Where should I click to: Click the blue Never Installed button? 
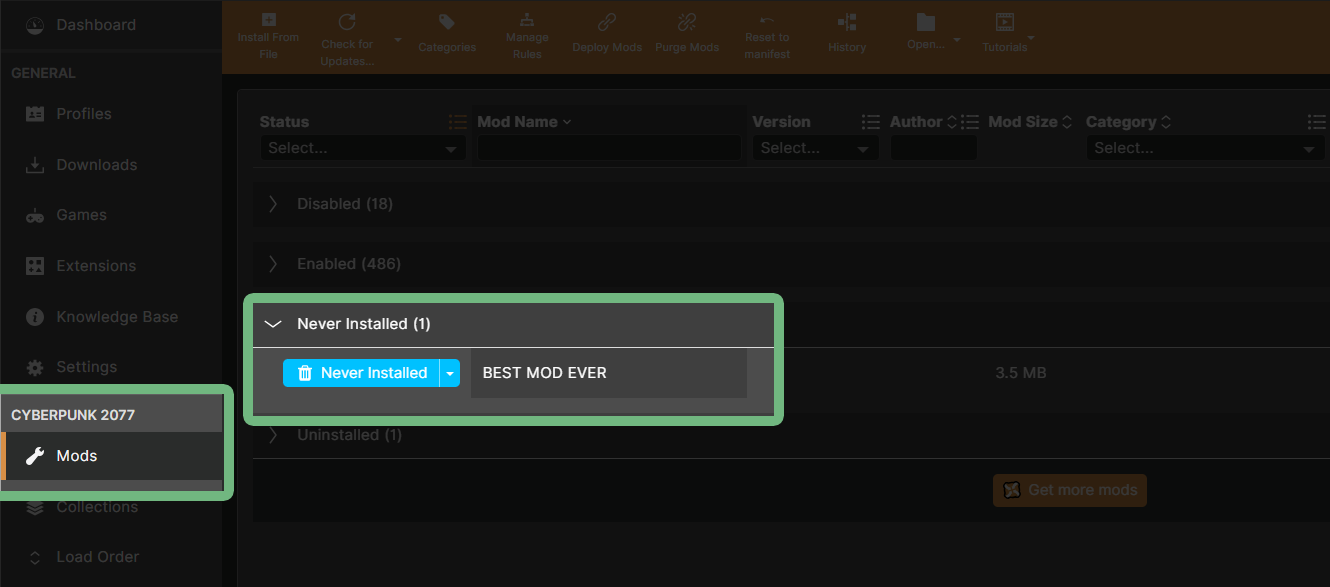coord(362,373)
